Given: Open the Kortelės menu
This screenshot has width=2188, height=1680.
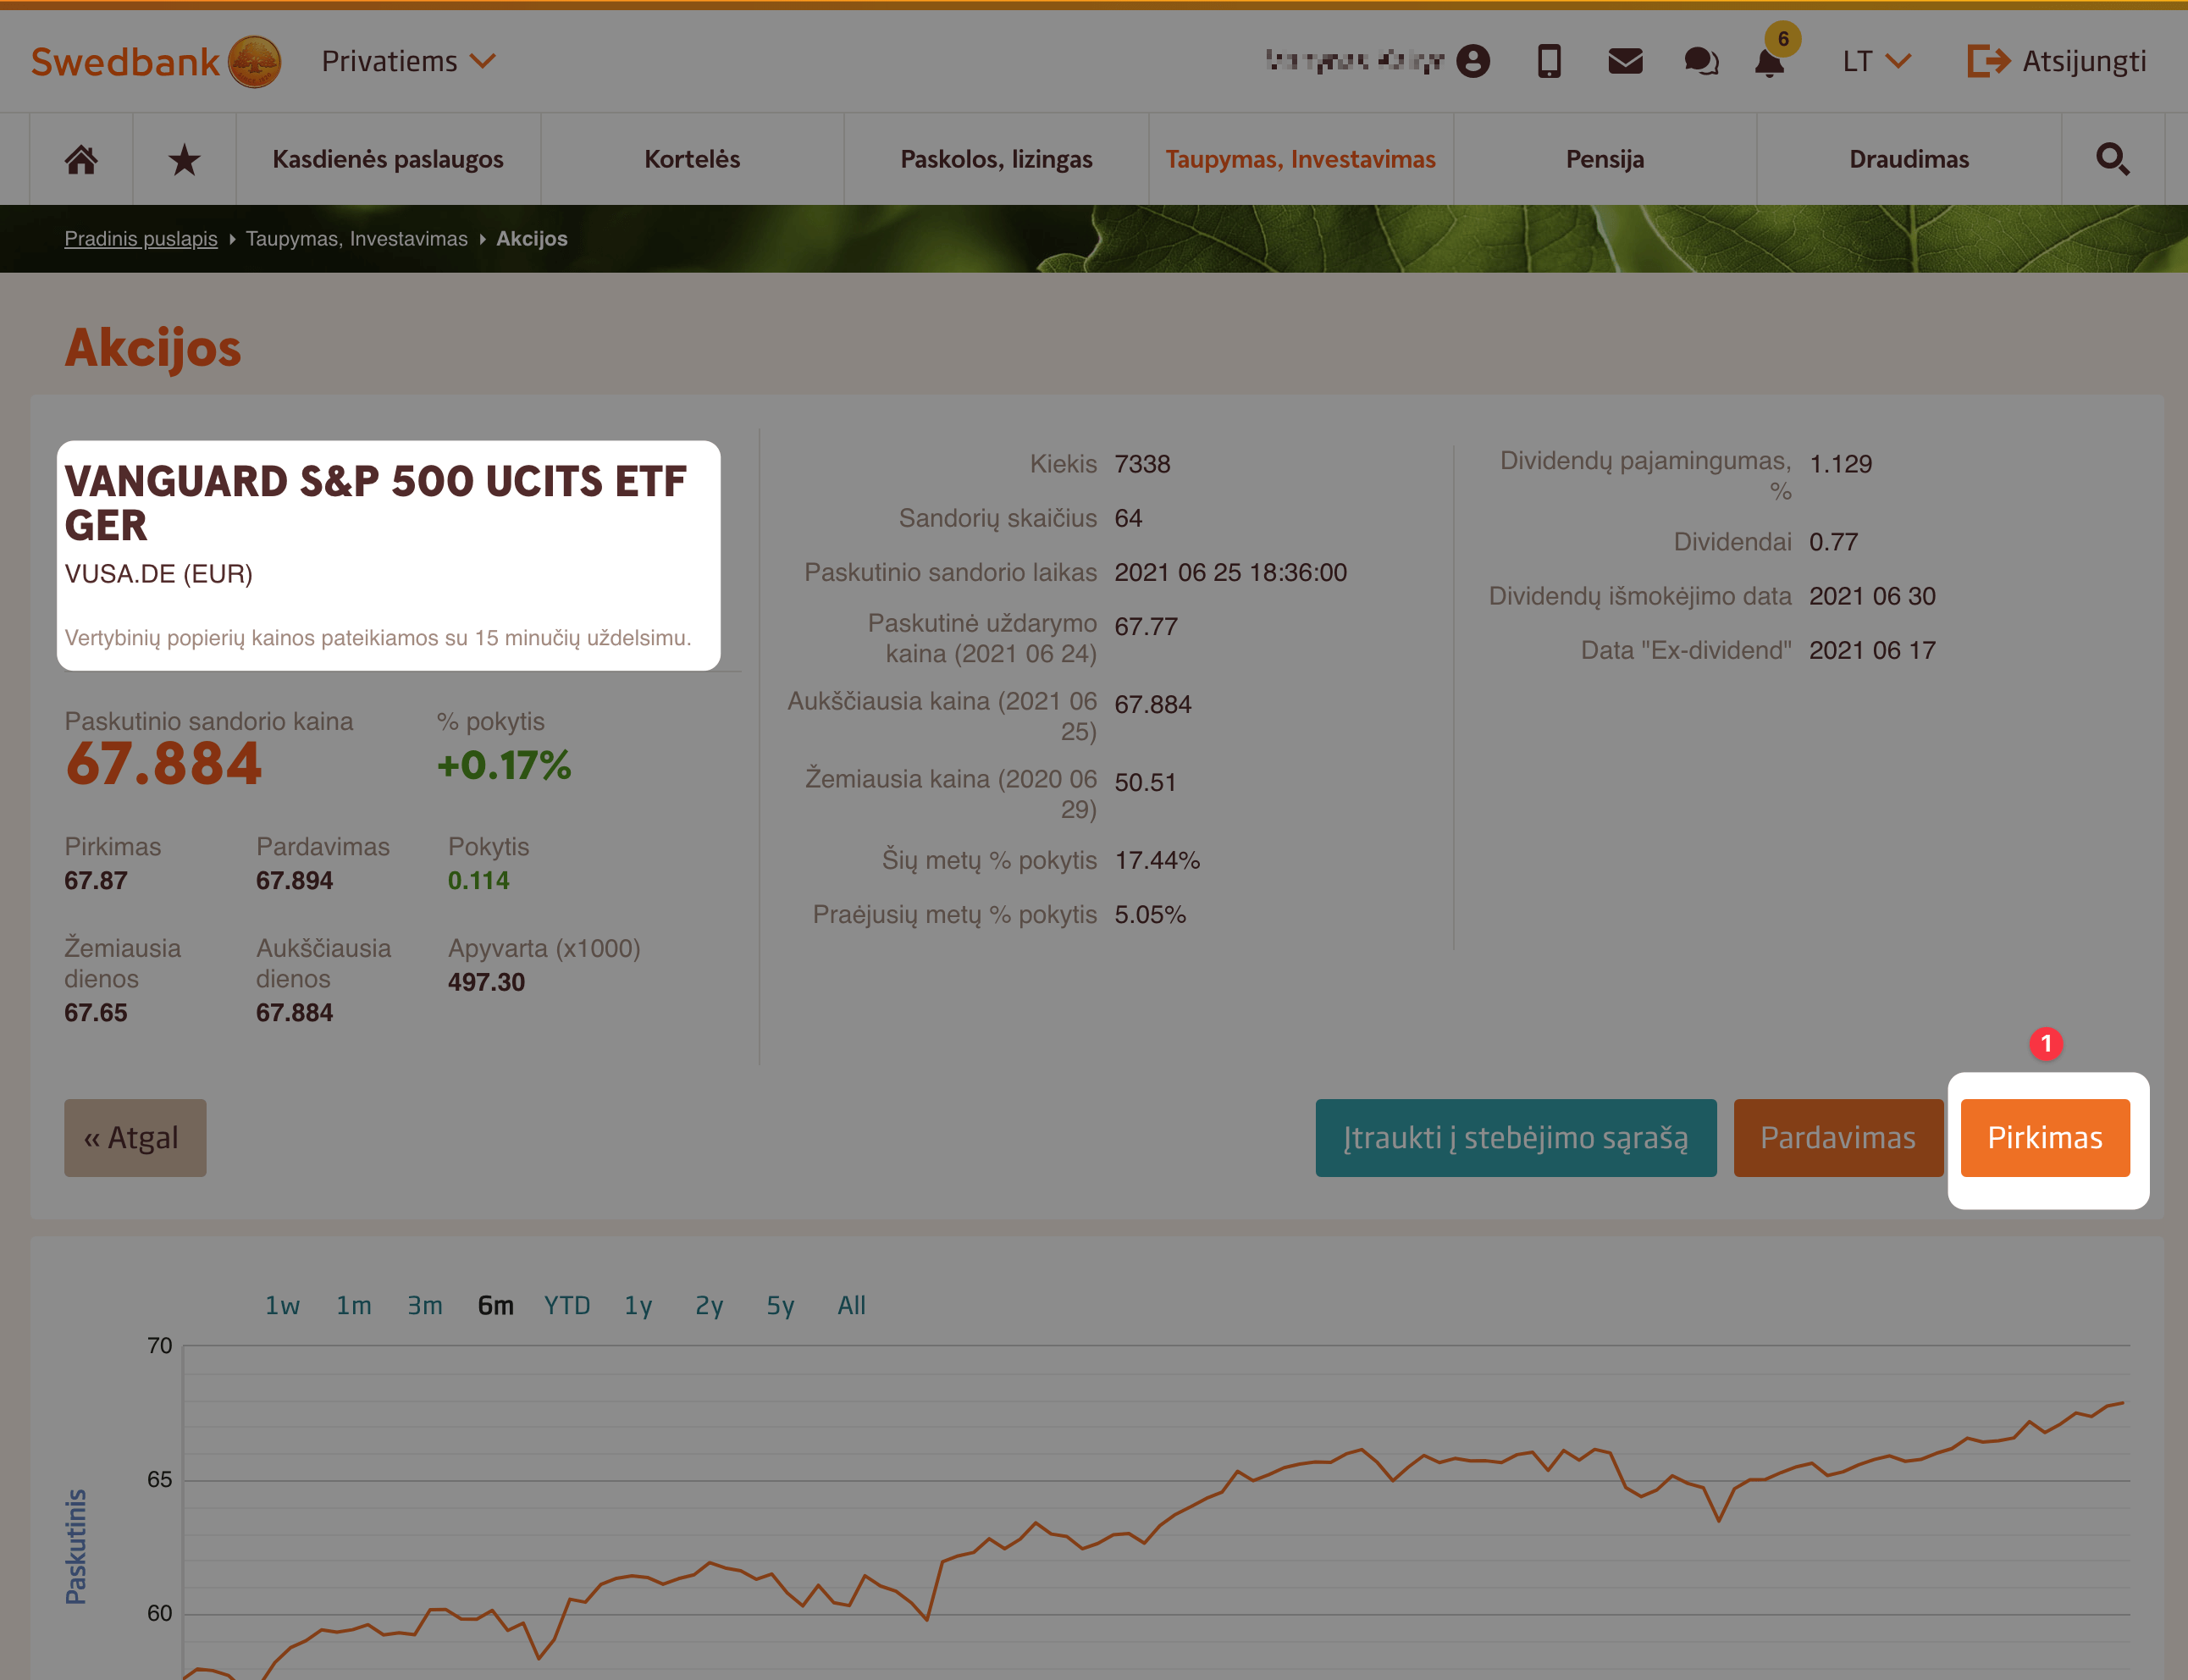Looking at the screenshot, I should 692,159.
